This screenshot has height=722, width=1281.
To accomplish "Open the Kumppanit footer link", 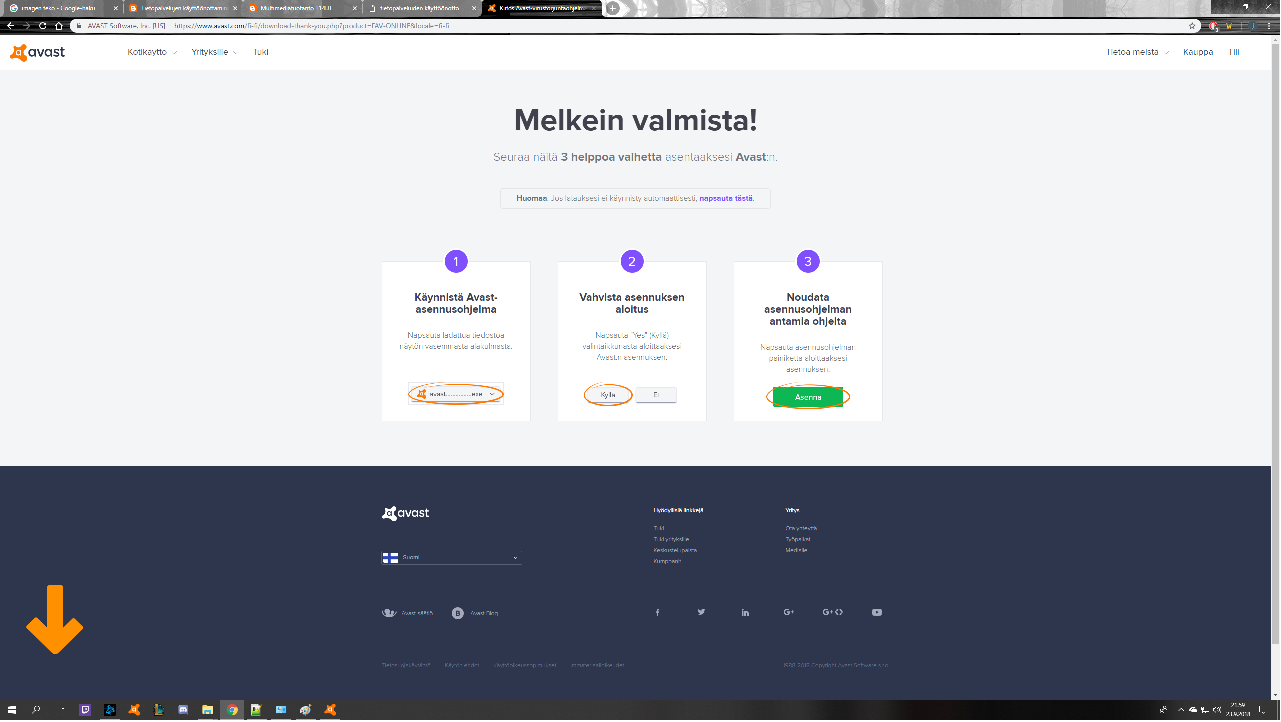I will pos(667,561).
